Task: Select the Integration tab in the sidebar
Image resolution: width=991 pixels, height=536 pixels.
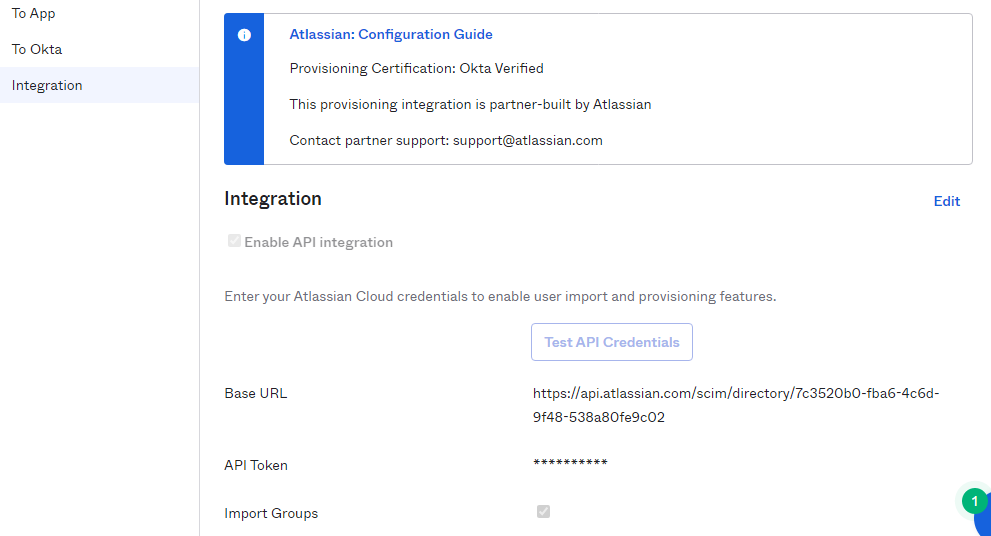Action: click(47, 85)
